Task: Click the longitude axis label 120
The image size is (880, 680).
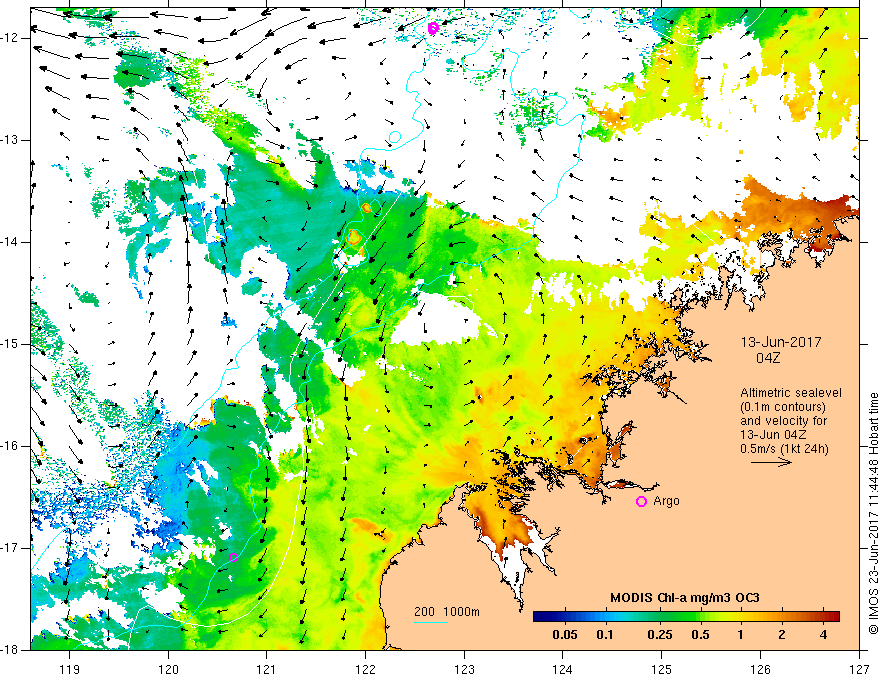Action: (168, 669)
